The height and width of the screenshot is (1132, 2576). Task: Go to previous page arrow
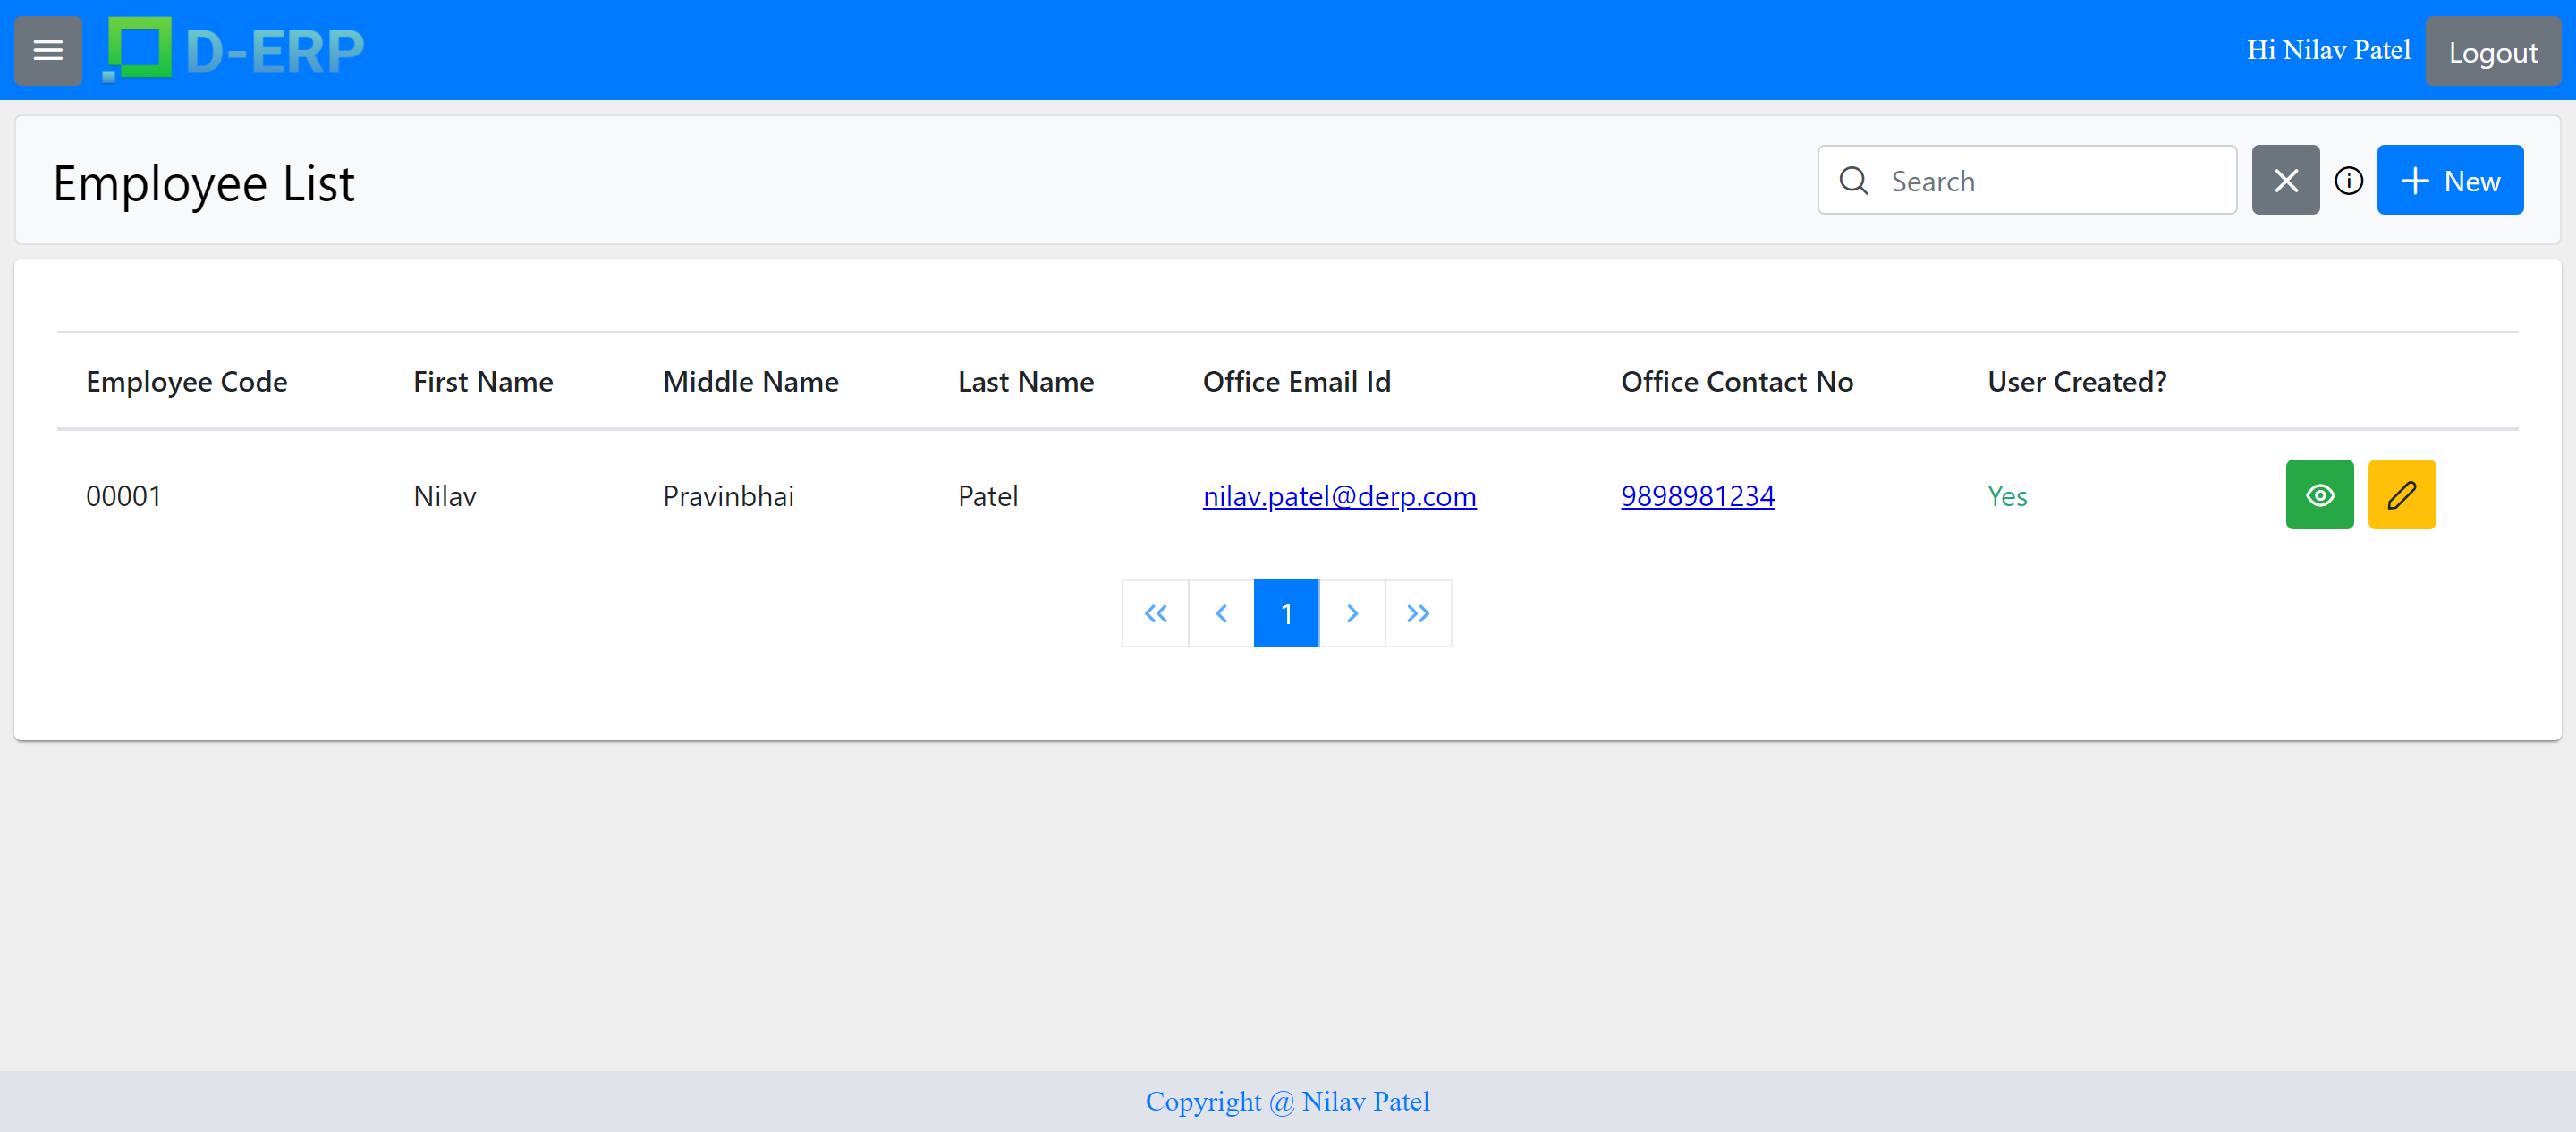pos(1221,613)
